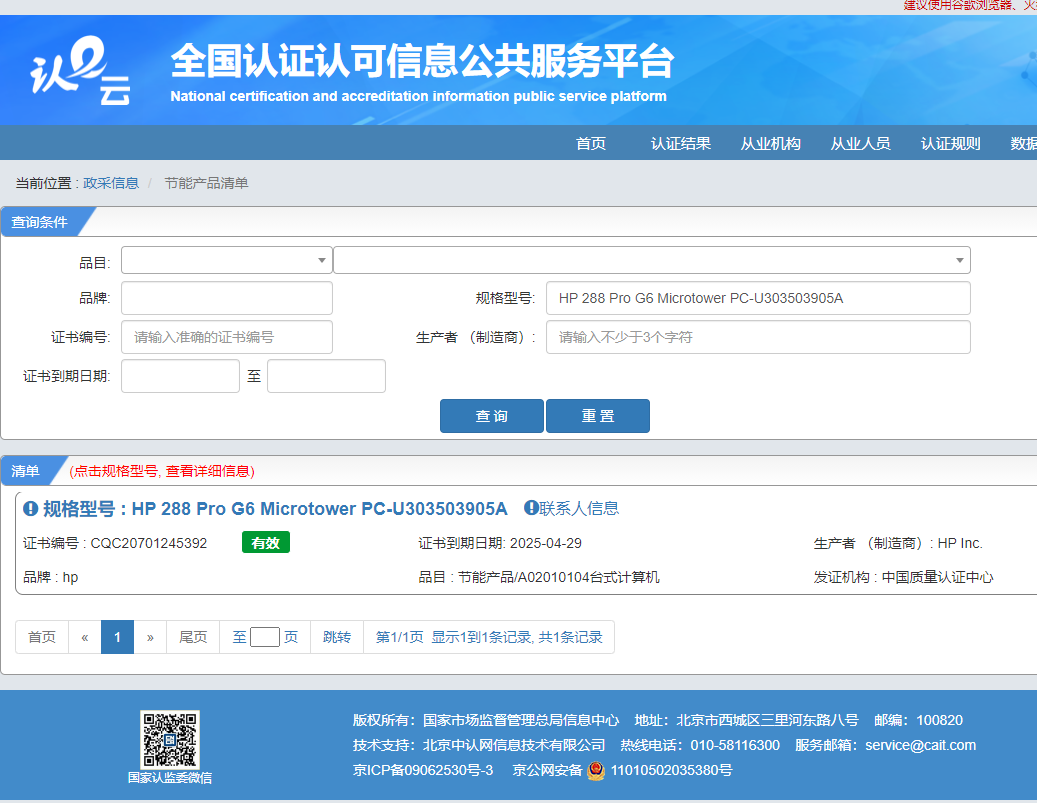
Task: Click the » next page button
Action: [x=150, y=637]
